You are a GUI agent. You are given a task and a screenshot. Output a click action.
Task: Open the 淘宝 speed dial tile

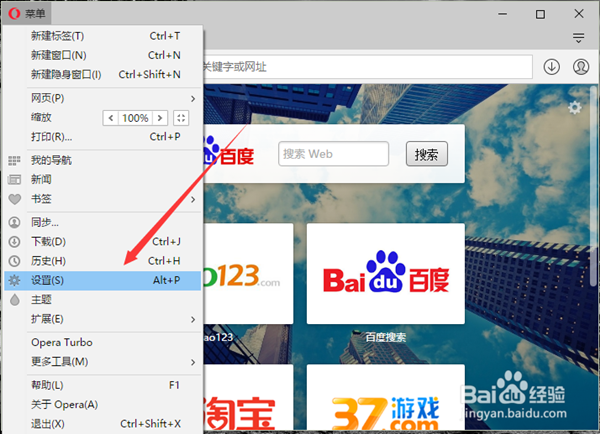tap(248, 397)
